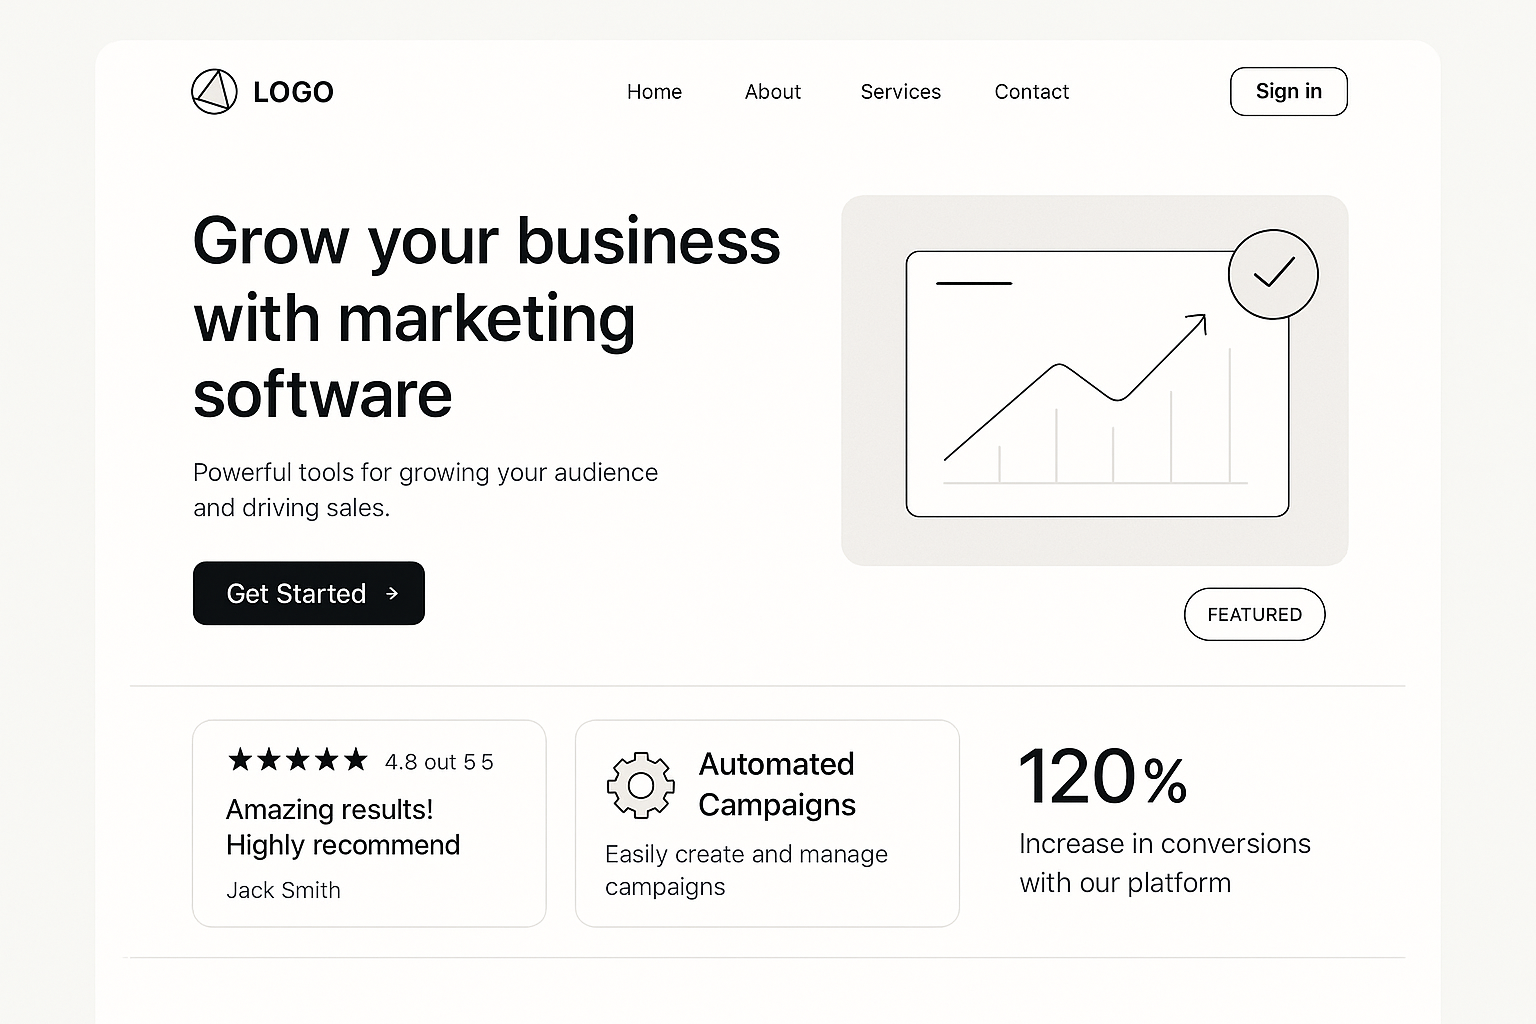This screenshot has height=1024, width=1536.
Task: Select the FEATURED pill badge
Action: coord(1254,614)
